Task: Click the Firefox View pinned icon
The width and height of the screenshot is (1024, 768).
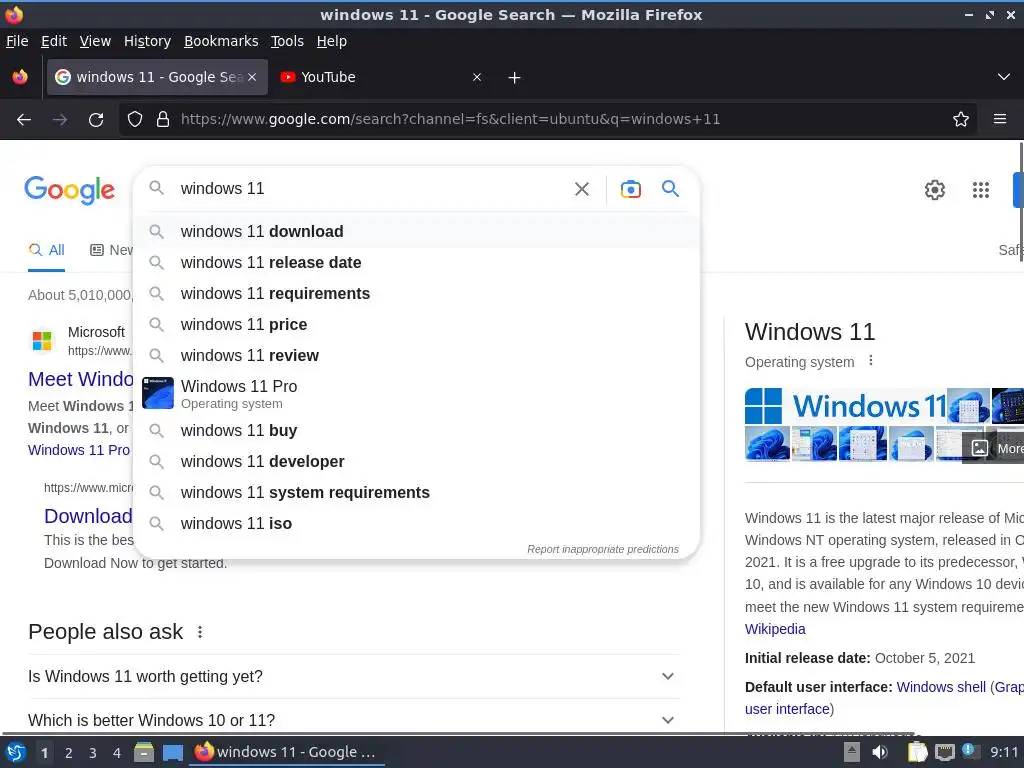Action: click(x=20, y=77)
